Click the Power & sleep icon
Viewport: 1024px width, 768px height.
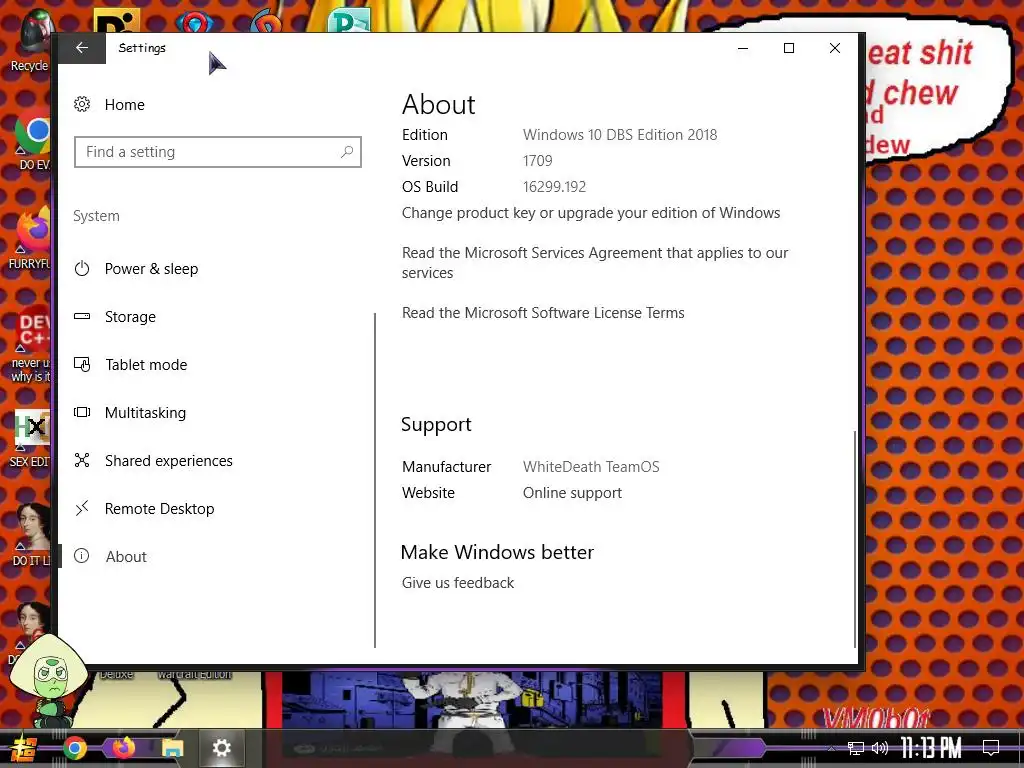[82, 269]
